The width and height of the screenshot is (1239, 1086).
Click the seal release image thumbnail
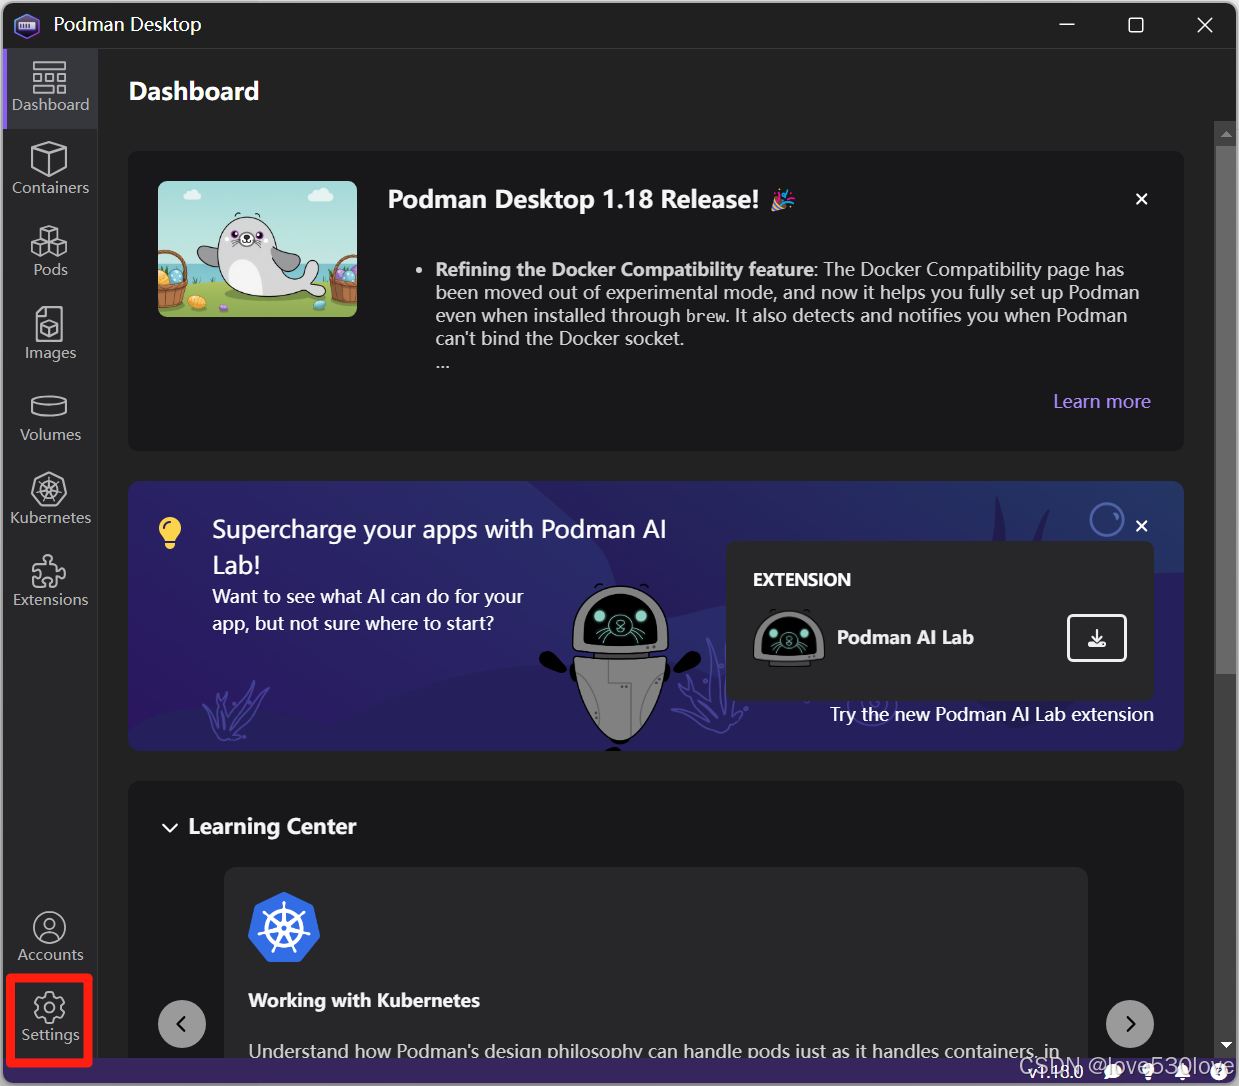pos(257,249)
